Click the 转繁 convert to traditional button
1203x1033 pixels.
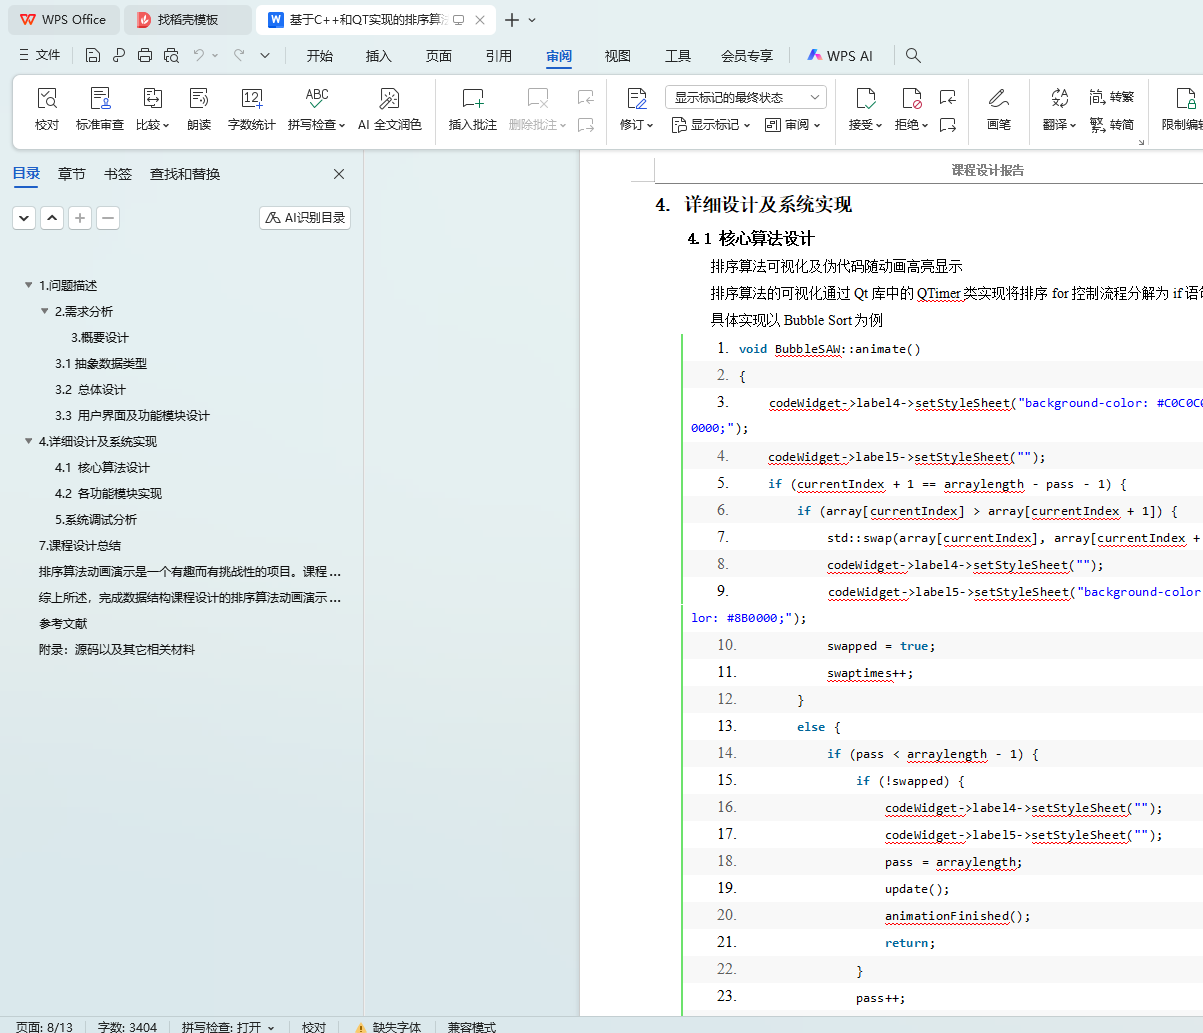[x=1111, y=97]
